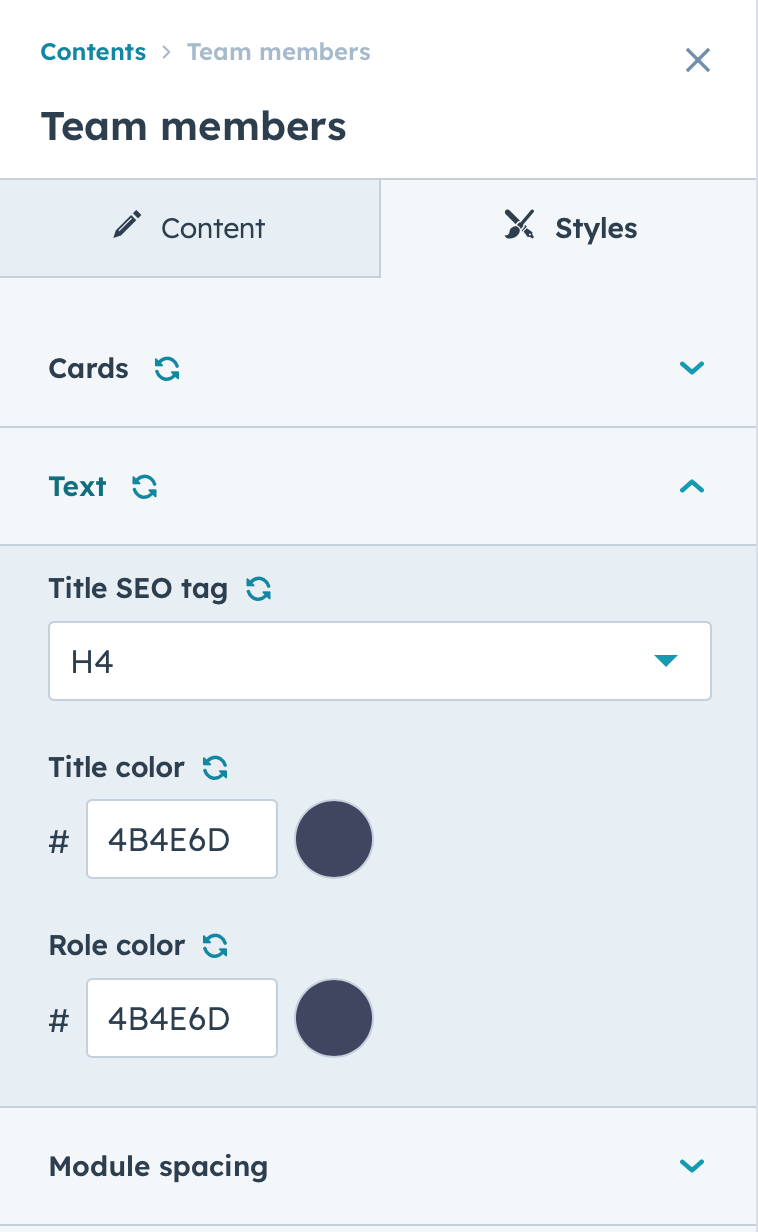This screenshot has height=1232, width=758.
Task: Click the Title color hex input field
Action: click(182, 839)
